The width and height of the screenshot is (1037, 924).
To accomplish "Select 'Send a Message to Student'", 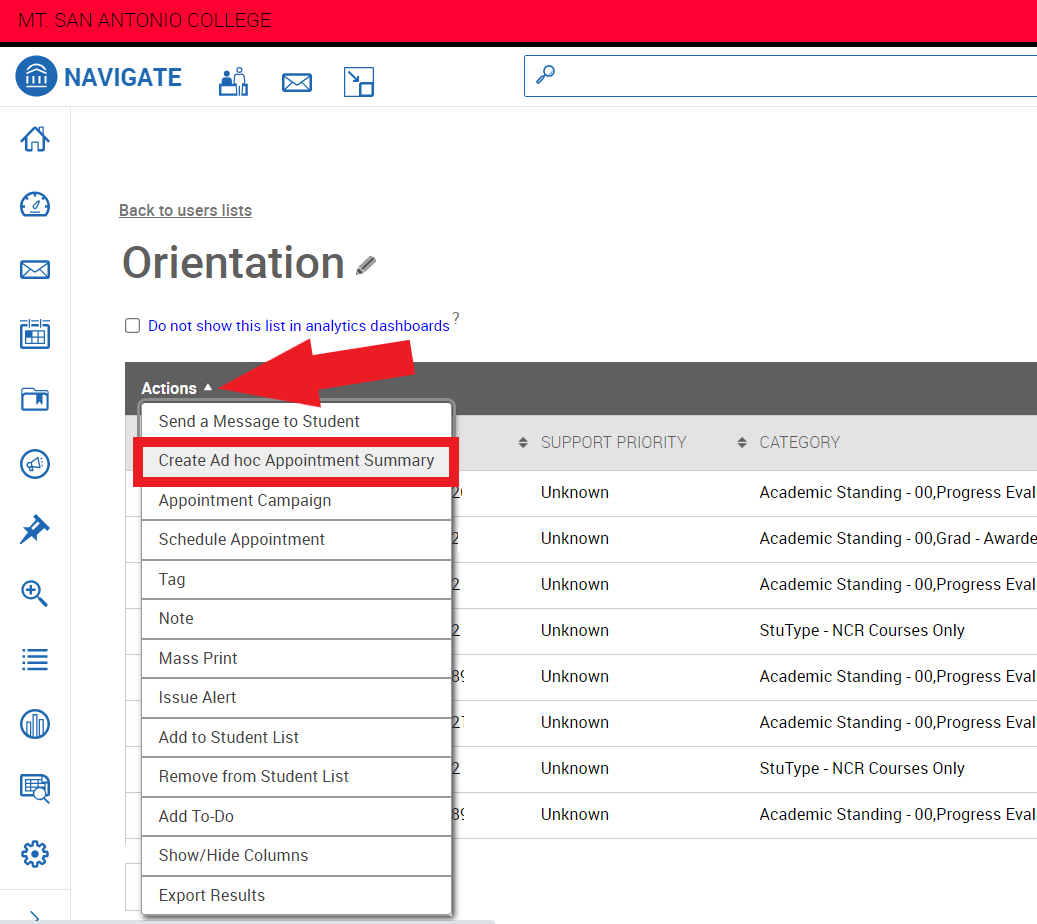I will [x=296, y=421].
